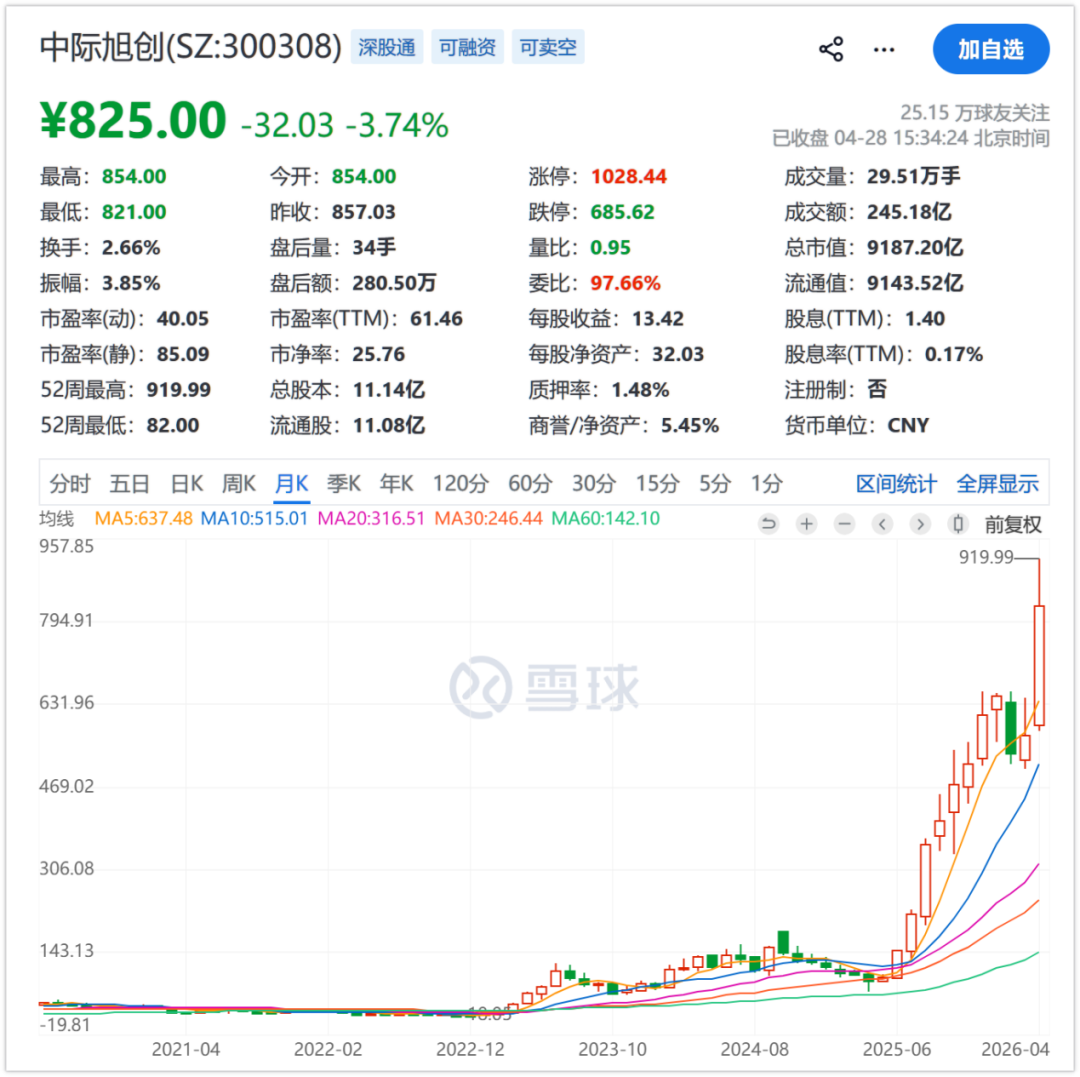Click the latest monthly candlestick near 919.99
1080x1077 pixels.
point(1039,660)
